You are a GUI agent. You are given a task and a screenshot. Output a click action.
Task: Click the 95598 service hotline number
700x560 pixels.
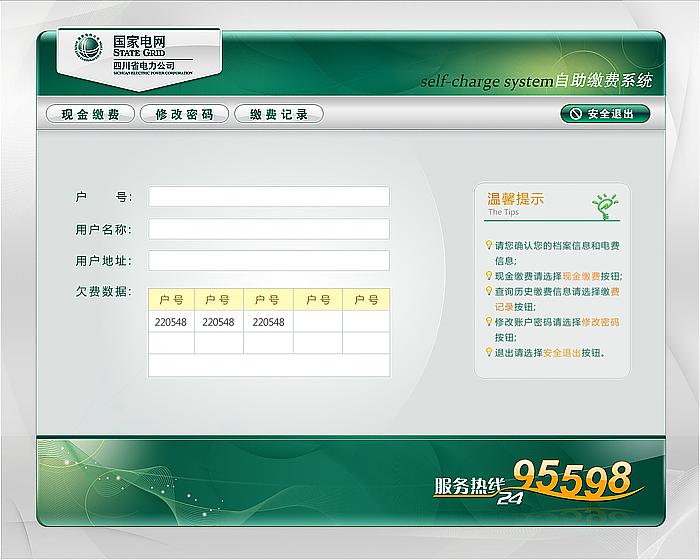coord(572,478)
